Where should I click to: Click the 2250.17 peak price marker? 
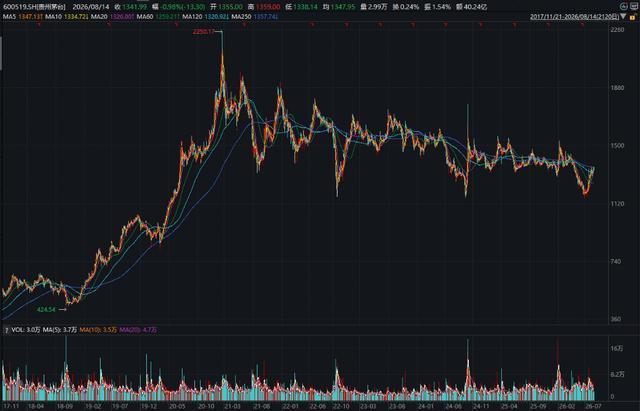203,31
